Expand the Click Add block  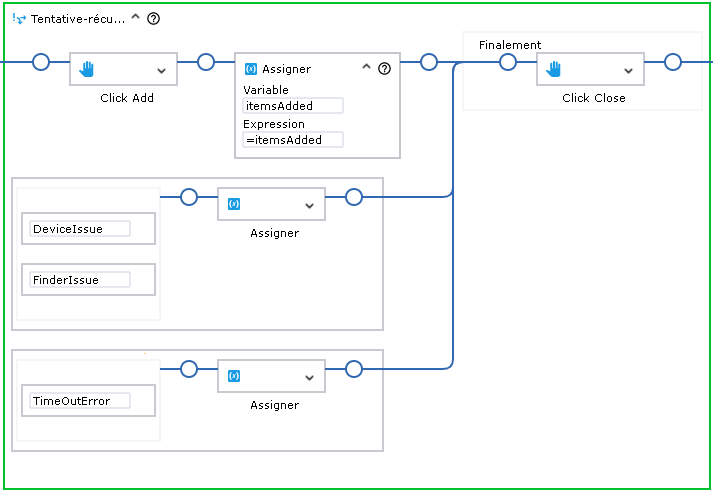click(x=161, y=70)
